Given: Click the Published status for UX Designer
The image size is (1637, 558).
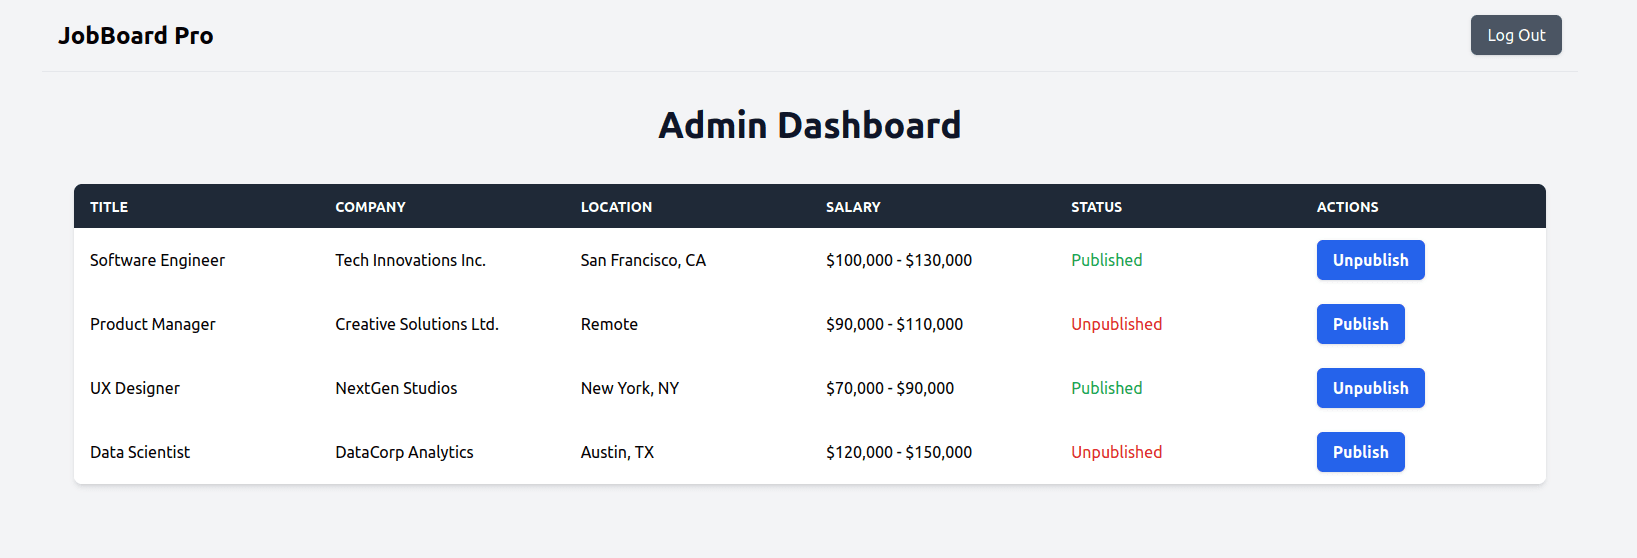Looking at the screenshot, I should tap(1106, 388).
